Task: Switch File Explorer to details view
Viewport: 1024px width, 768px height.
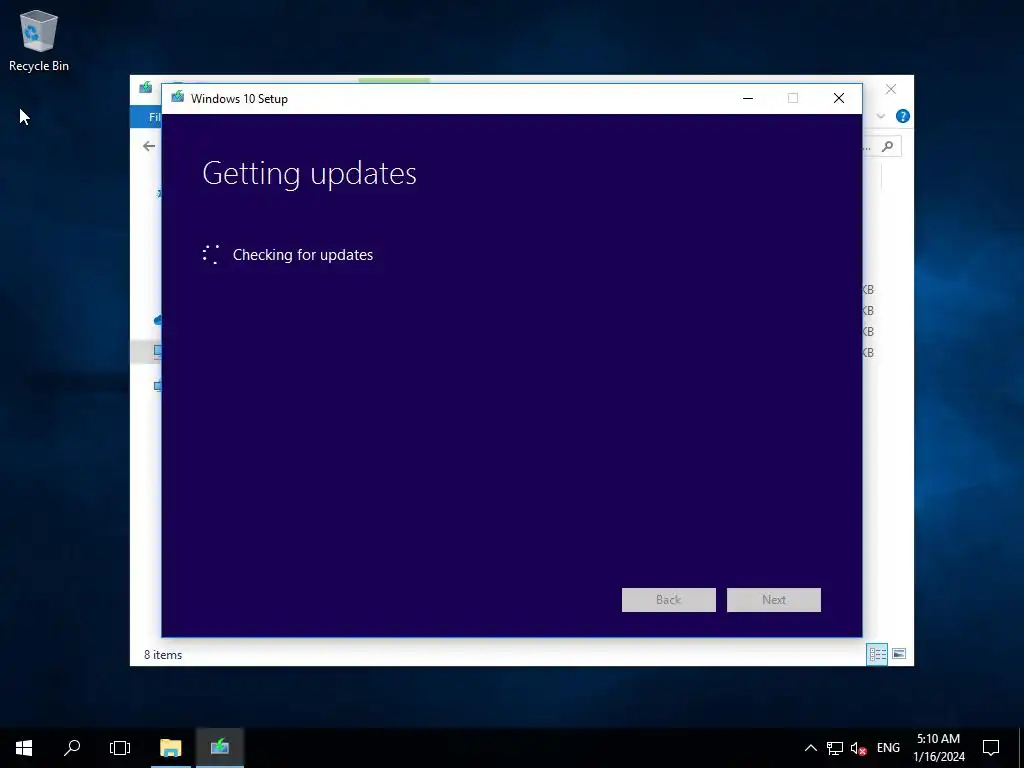Action: [x=877, y=654]
